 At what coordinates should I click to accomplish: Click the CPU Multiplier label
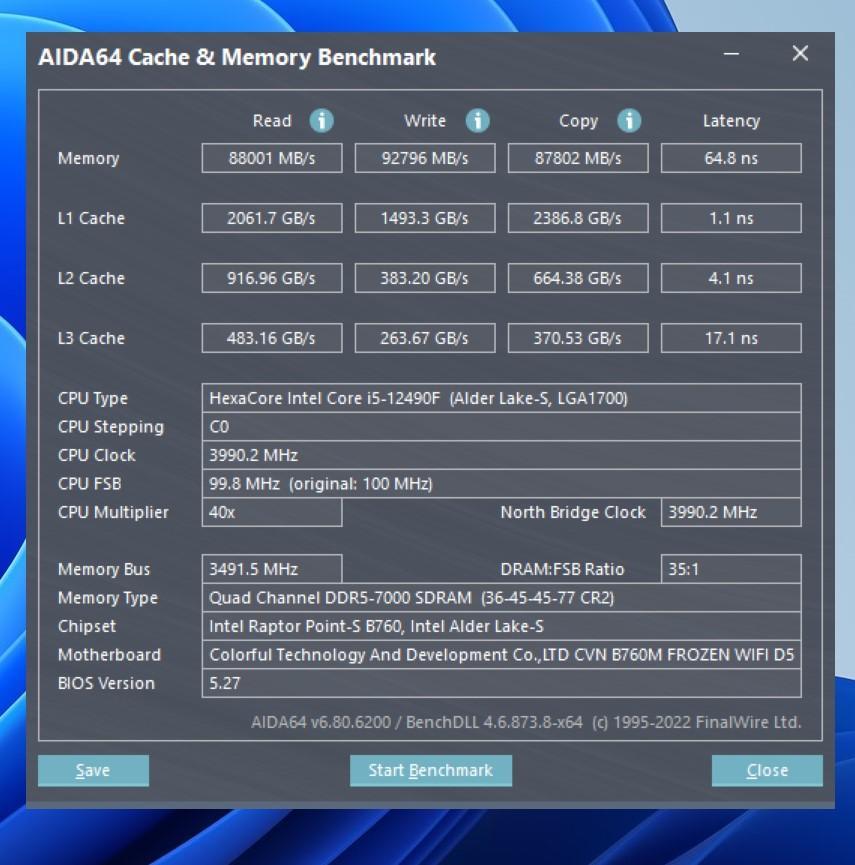[x=113, y=512]
